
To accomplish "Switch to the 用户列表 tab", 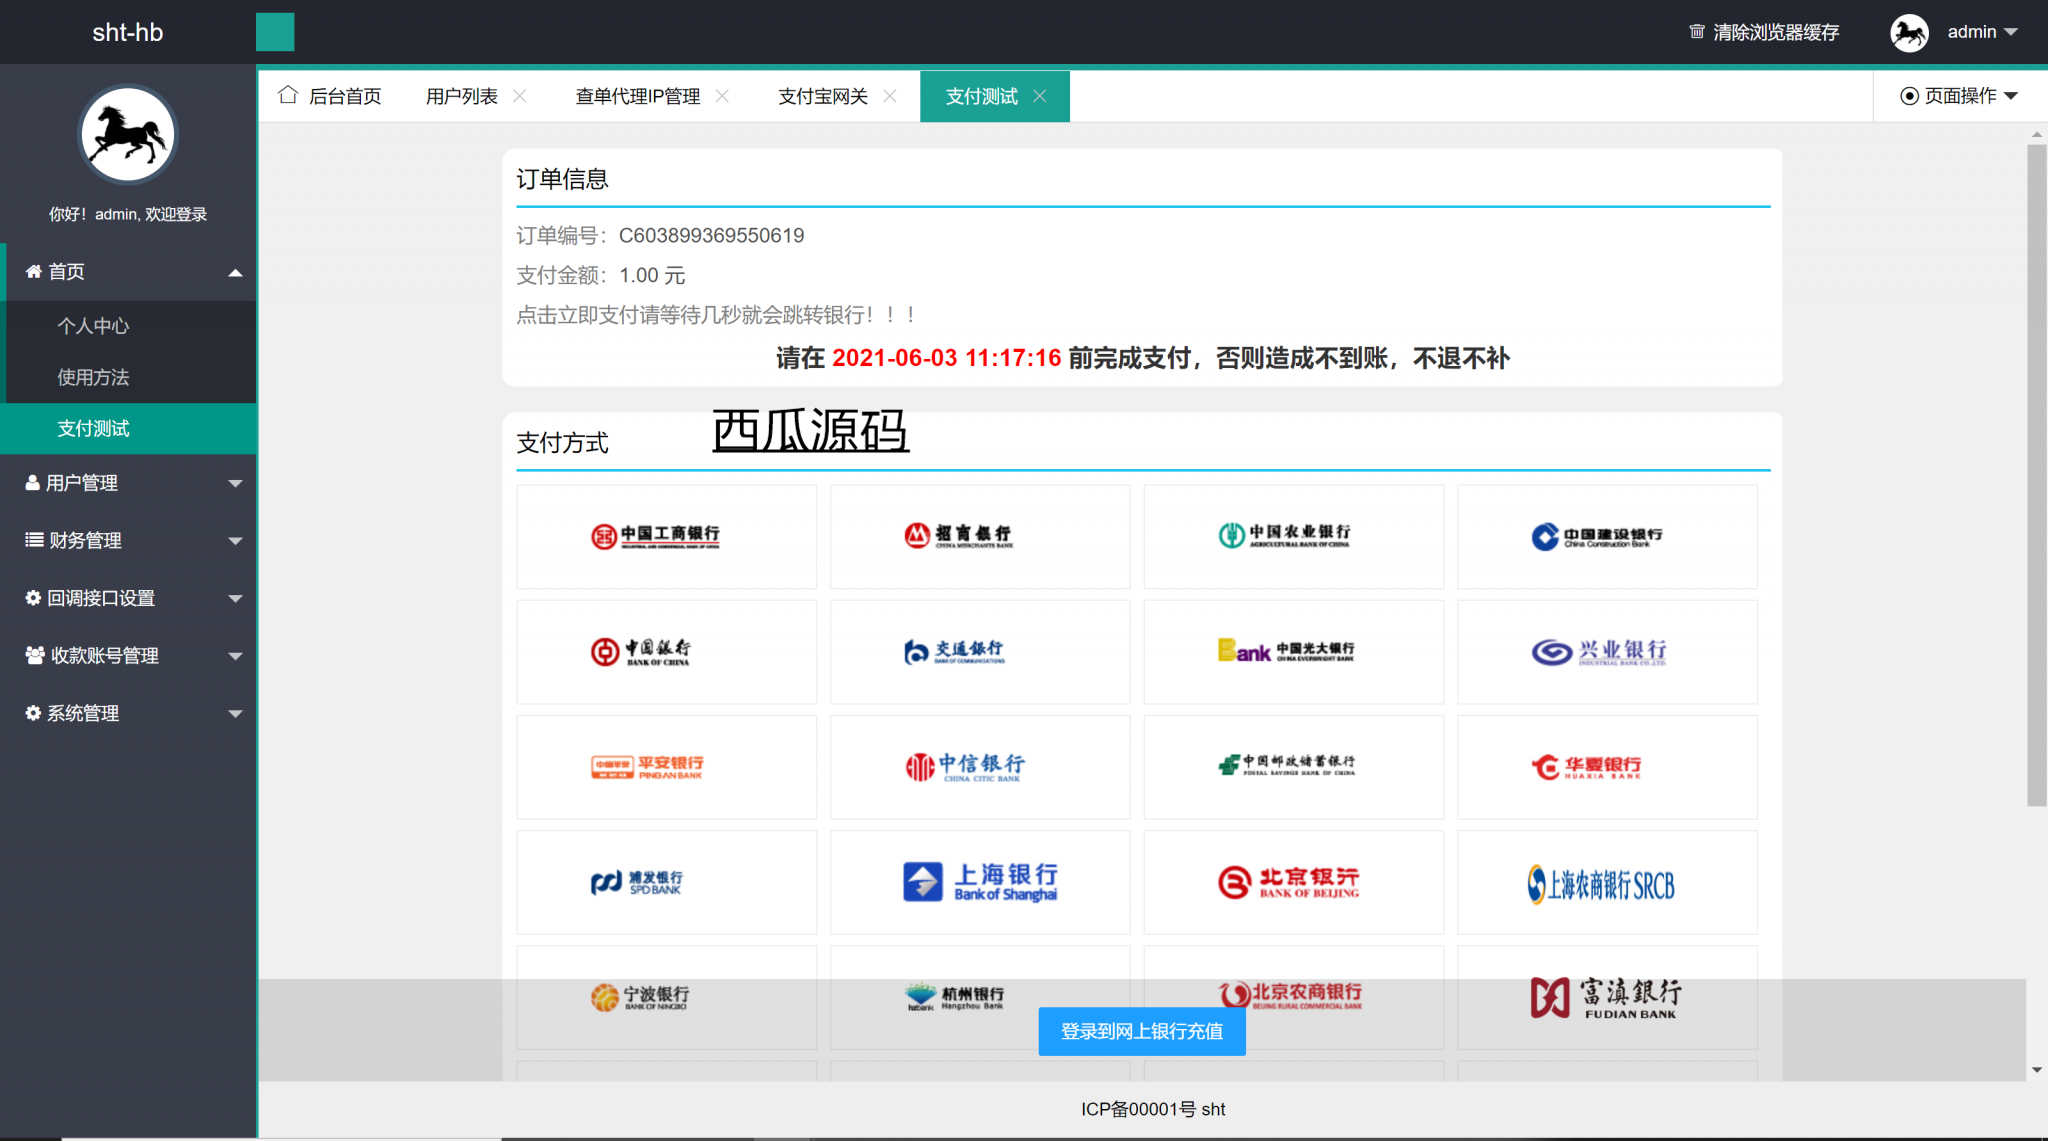I will (462, 96).
